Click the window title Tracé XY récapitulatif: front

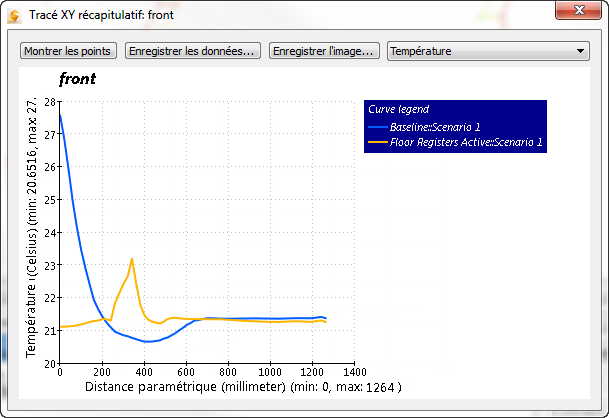(x=101, y=15)
